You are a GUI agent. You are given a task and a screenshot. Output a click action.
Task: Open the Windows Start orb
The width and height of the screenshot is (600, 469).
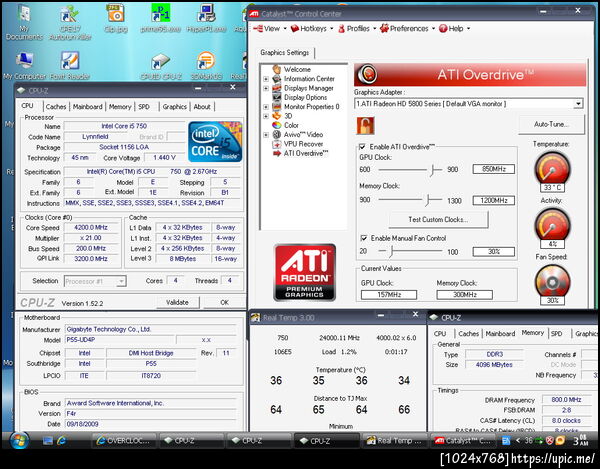tap(19, 441)
